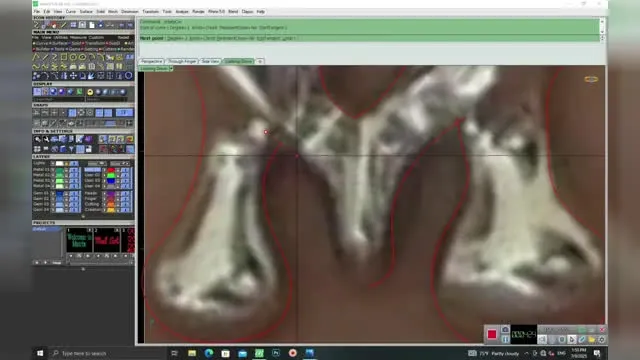Open second dropdown in the Lights layer row
The height and width of the screenshot is (360, 640).
120,163
